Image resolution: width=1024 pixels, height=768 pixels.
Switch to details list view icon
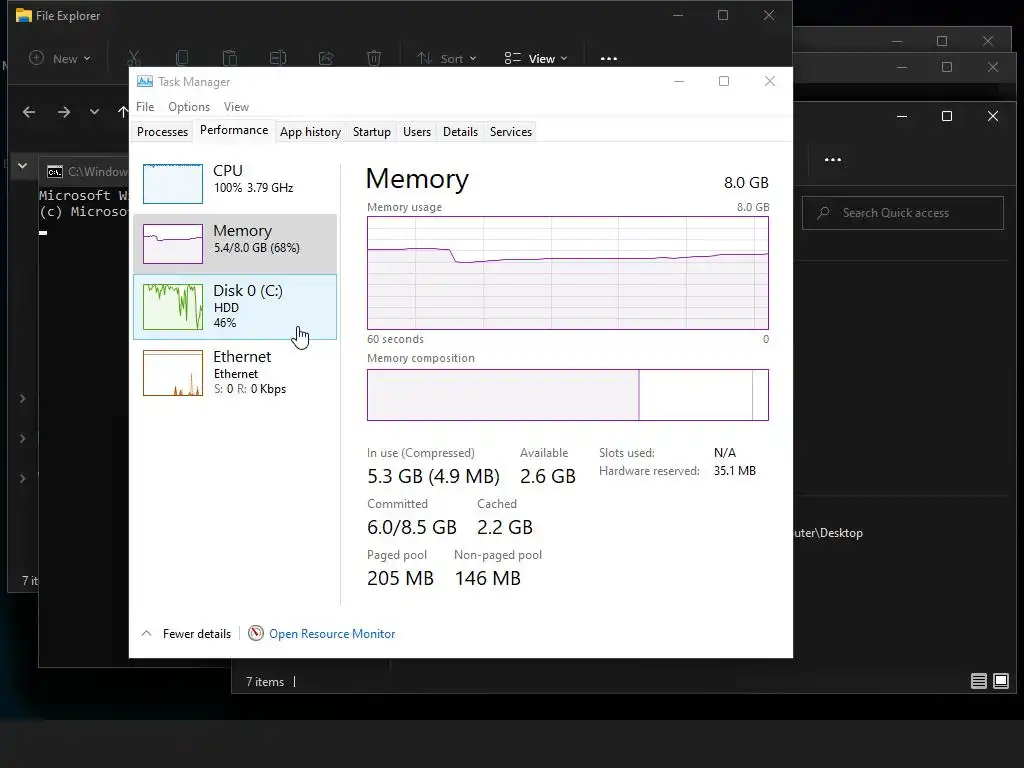(x=978, y=681)
